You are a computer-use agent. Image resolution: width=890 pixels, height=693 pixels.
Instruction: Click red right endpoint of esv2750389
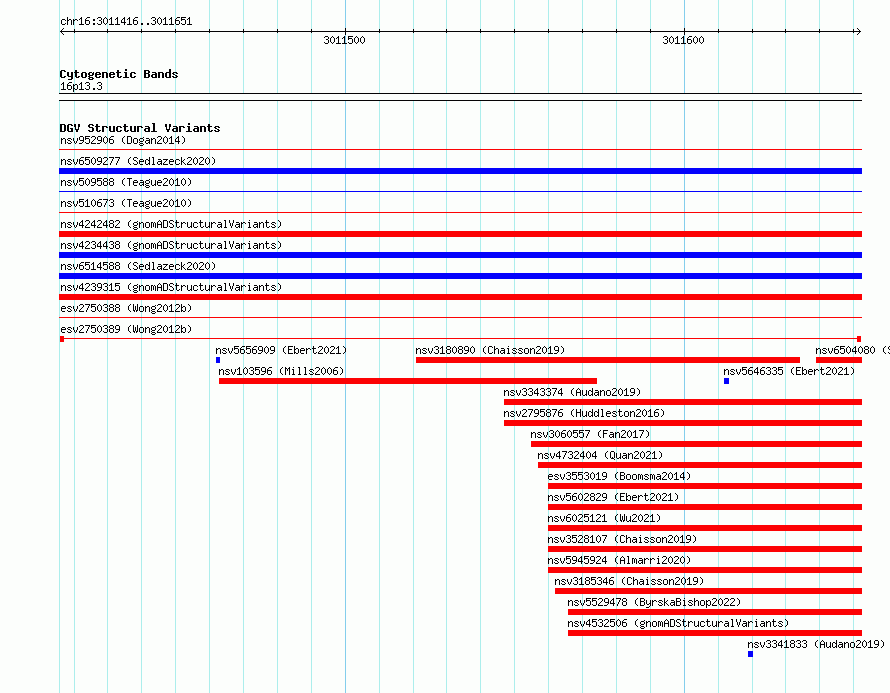[x=859, y=339]
